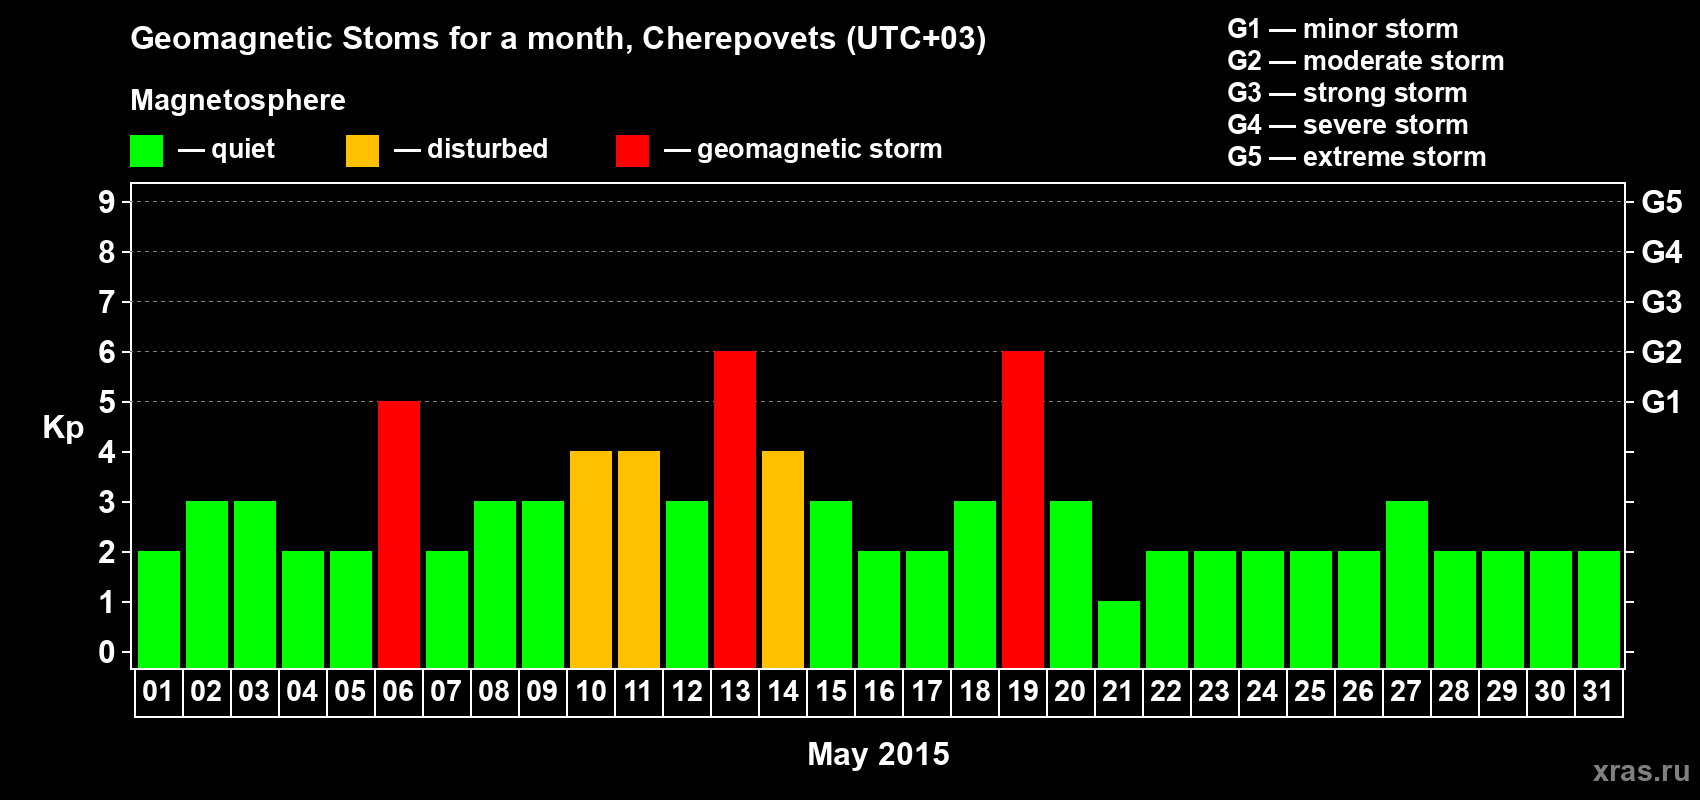Click date label 13 on the axis
The height and width of the screenshot is (800, 1700).
tap(735, 692)
